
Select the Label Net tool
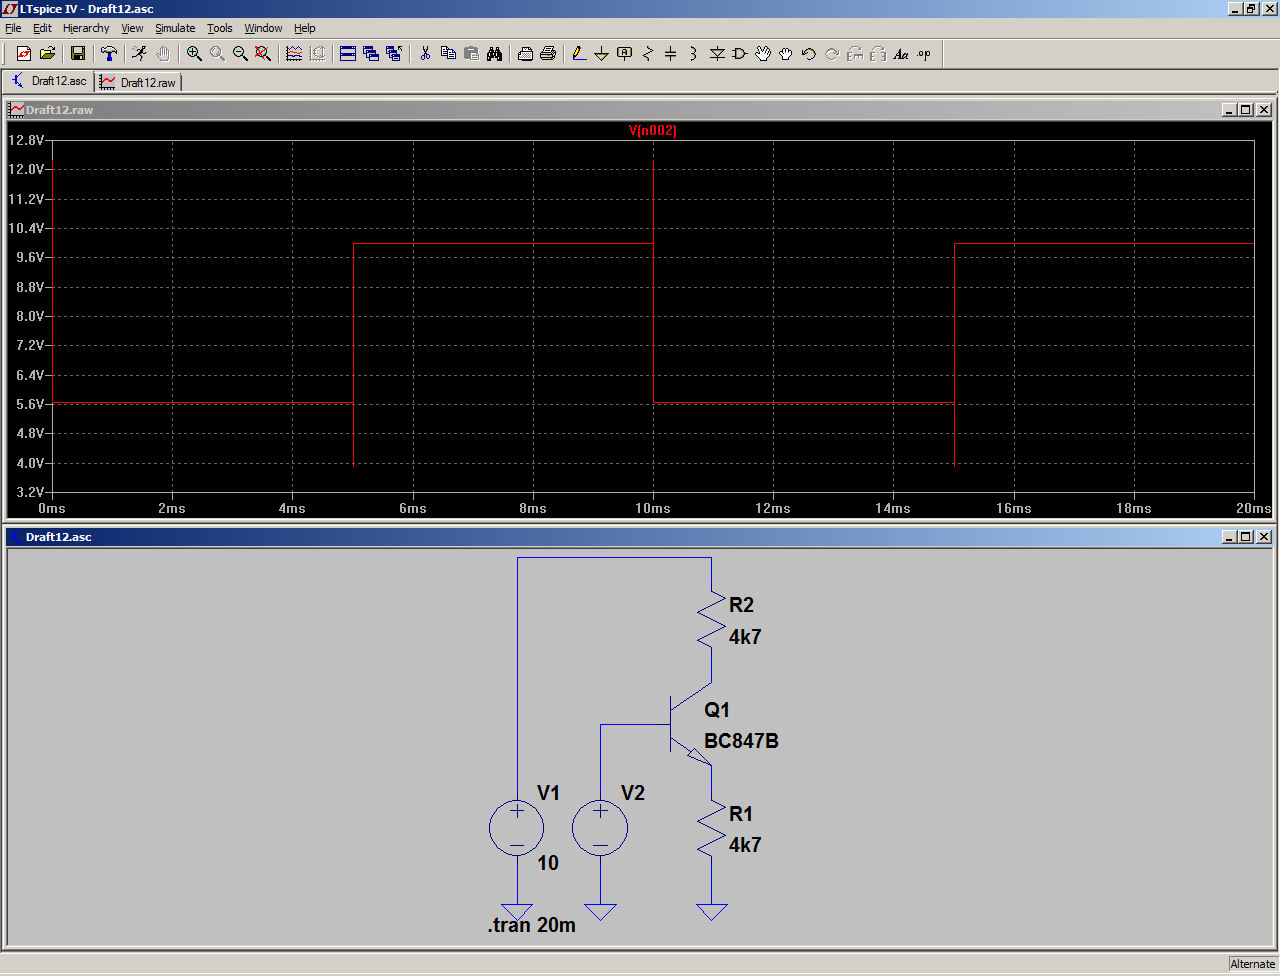[x=625, y=54]
